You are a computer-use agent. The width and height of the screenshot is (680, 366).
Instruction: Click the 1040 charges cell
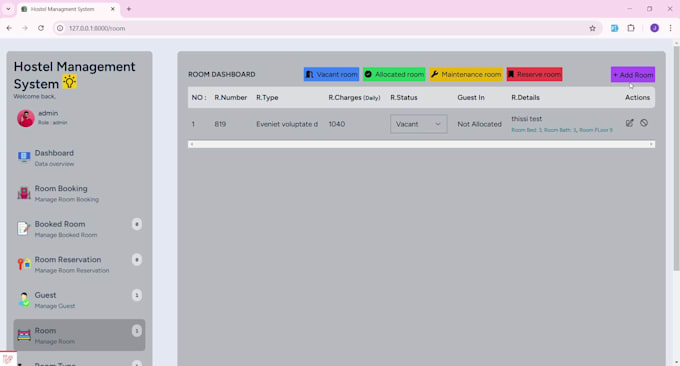pyautogui.click(x=337, y=124)
